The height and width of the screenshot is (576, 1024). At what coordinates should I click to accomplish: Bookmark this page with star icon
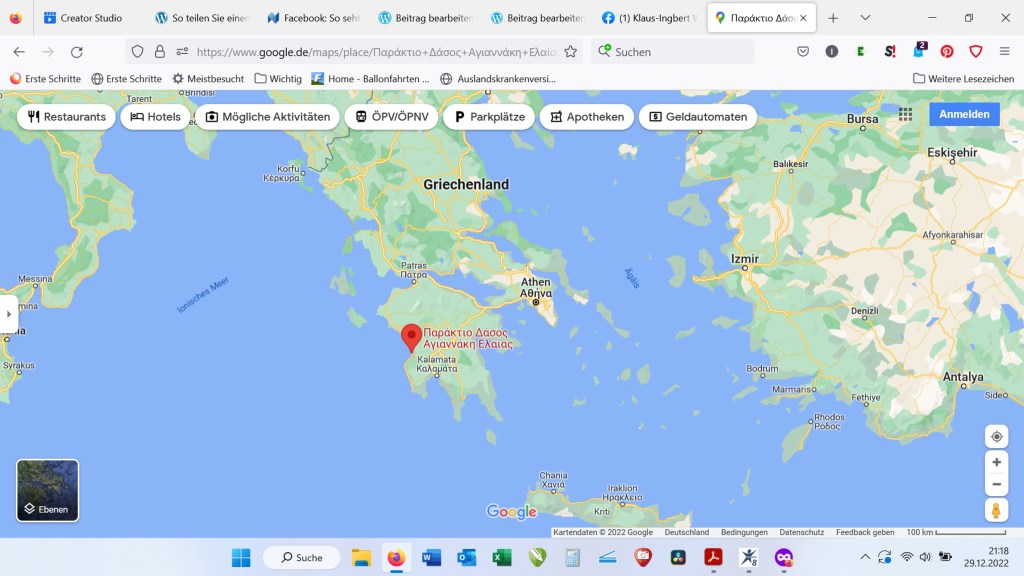coord(570,52)
